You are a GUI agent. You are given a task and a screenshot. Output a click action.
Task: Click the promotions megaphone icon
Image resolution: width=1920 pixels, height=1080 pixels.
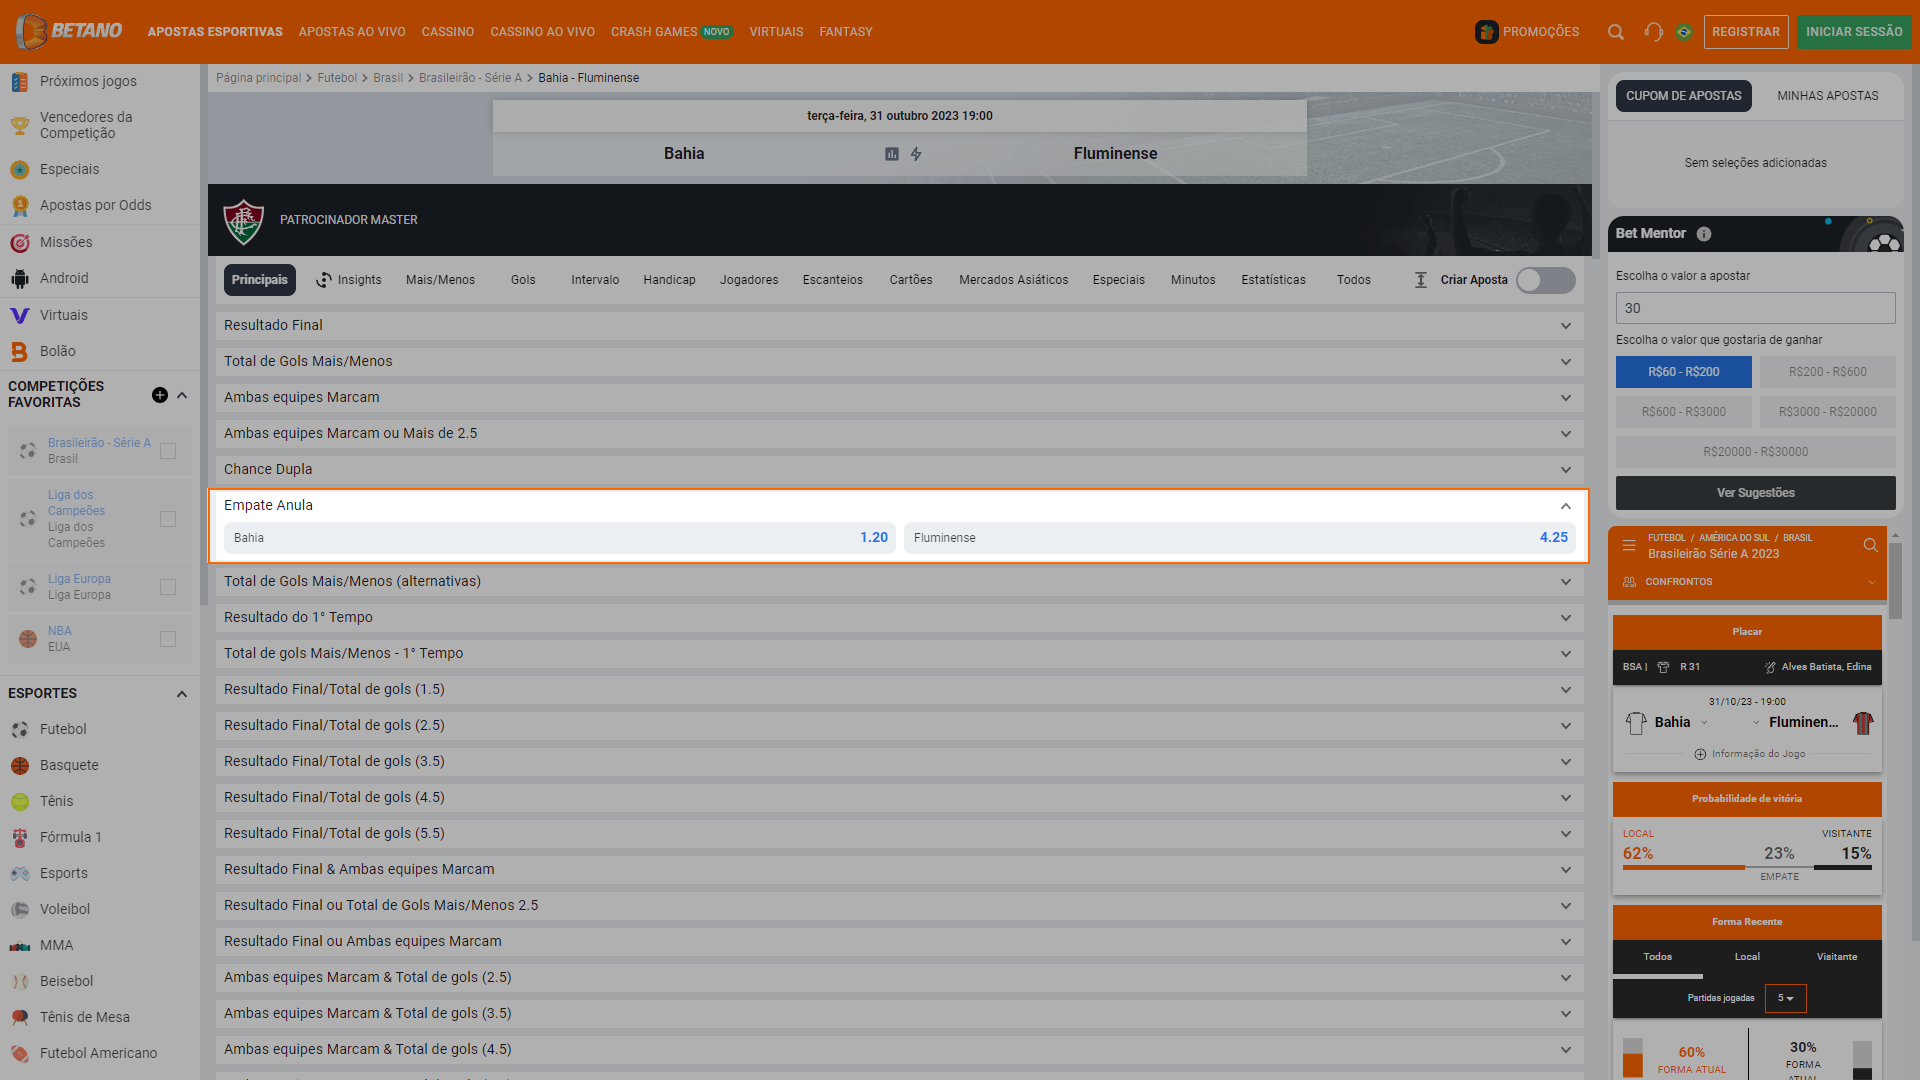[1487, 32]
